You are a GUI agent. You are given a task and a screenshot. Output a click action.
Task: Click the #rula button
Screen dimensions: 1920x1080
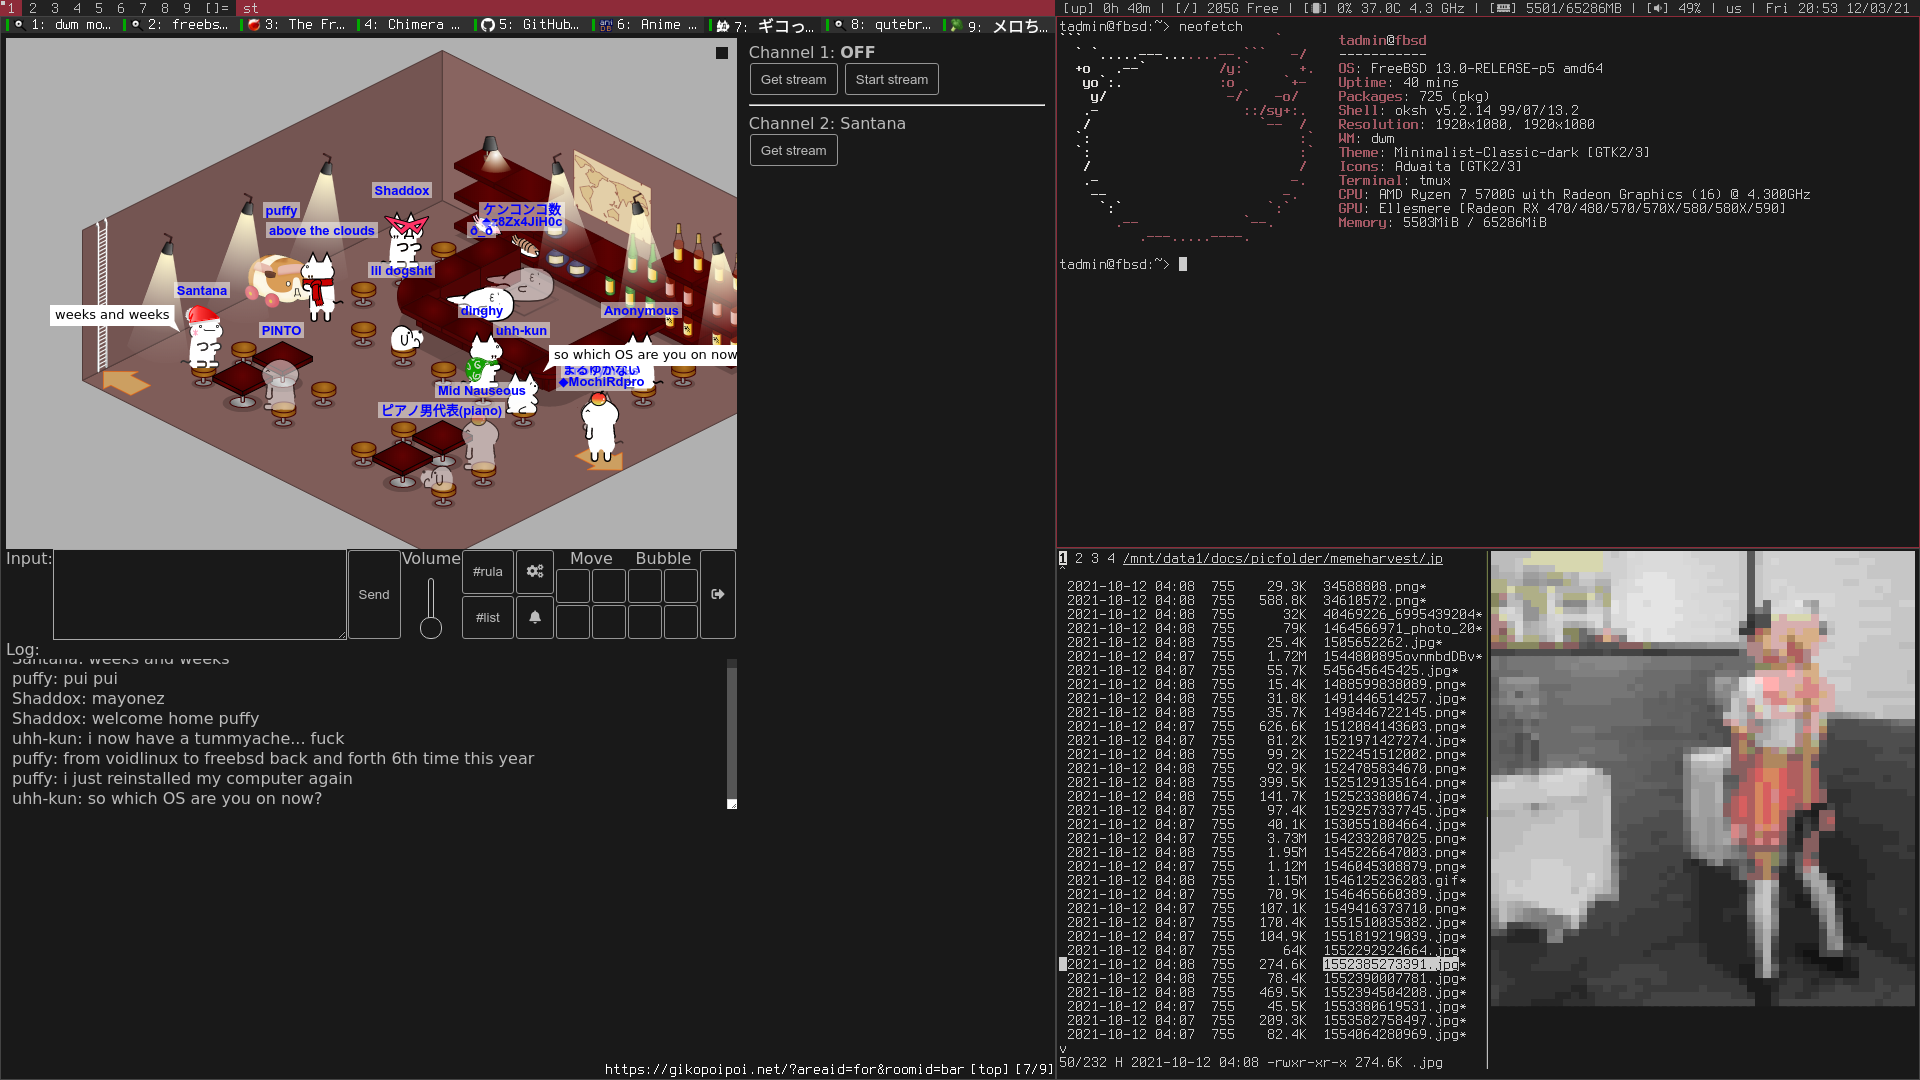tap(488, 571)
